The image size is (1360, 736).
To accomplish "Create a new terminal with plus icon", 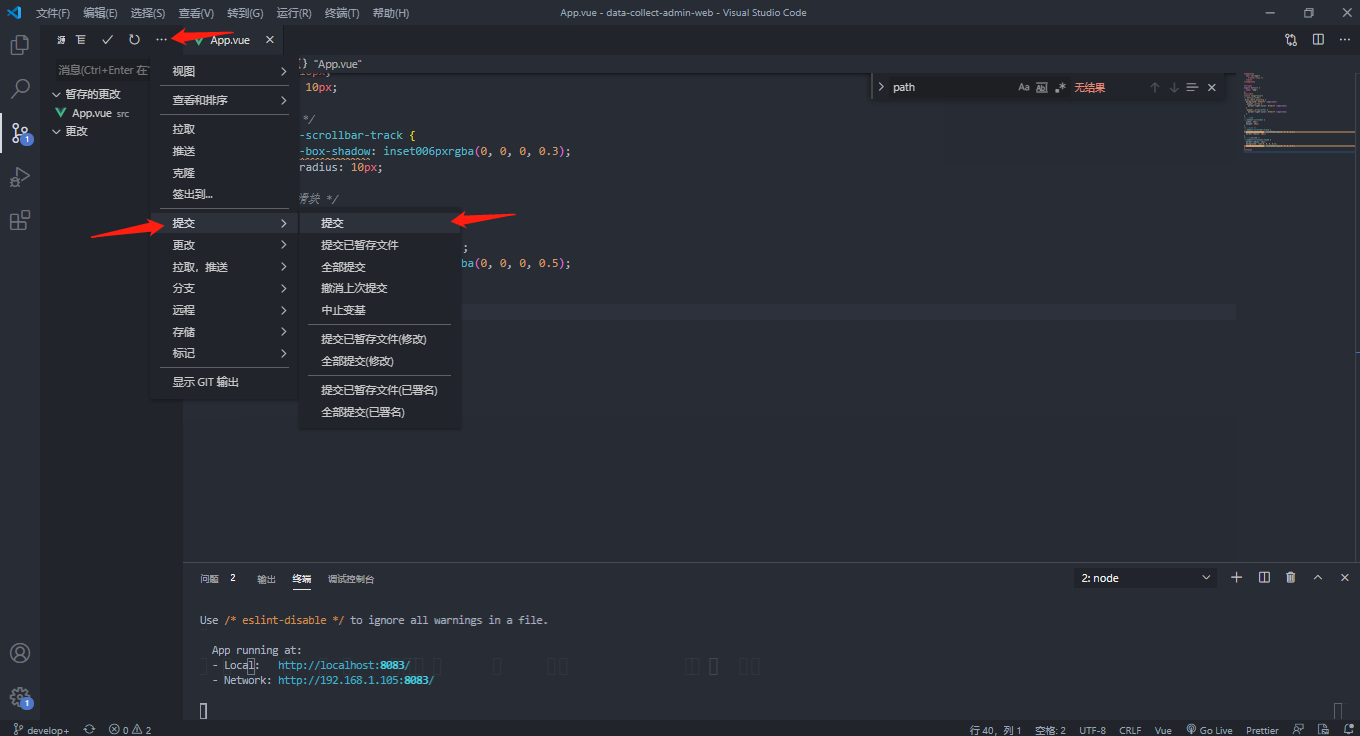I will coord(1237,578).
